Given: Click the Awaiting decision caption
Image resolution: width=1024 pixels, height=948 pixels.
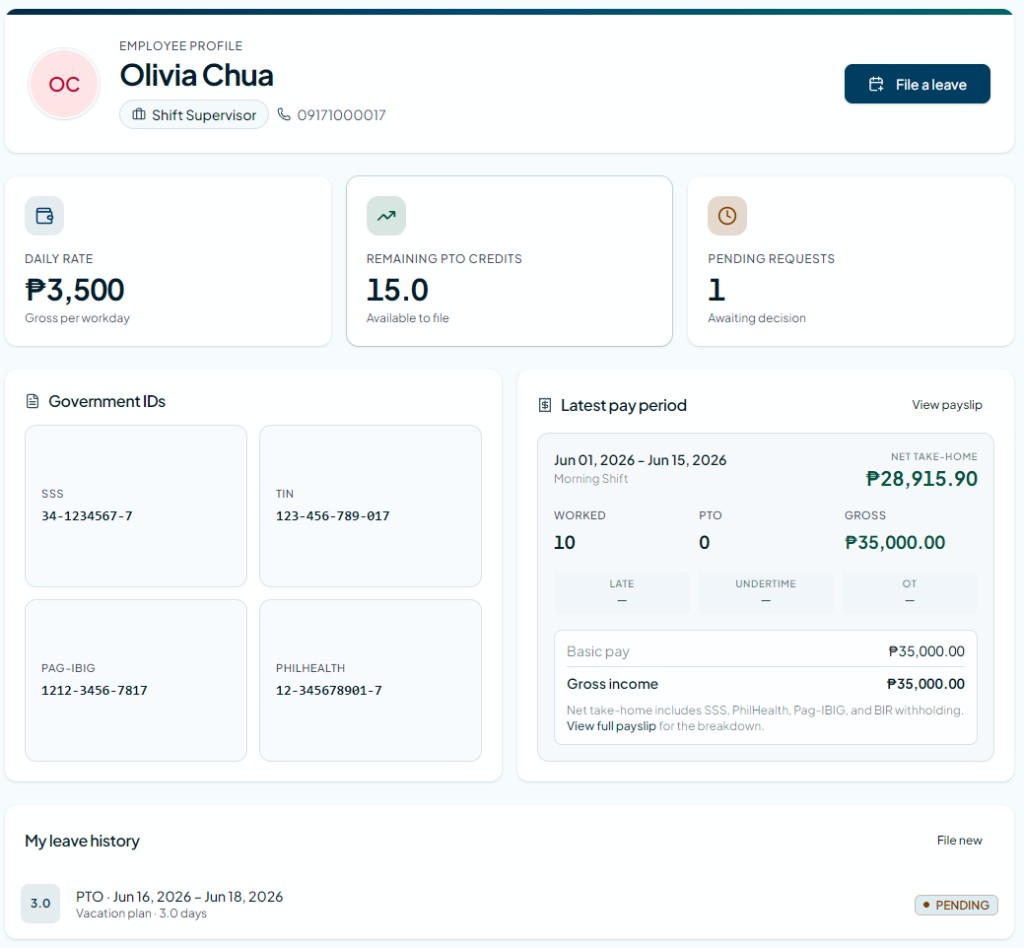Looking at the screenshot, I should pos(756,318).
